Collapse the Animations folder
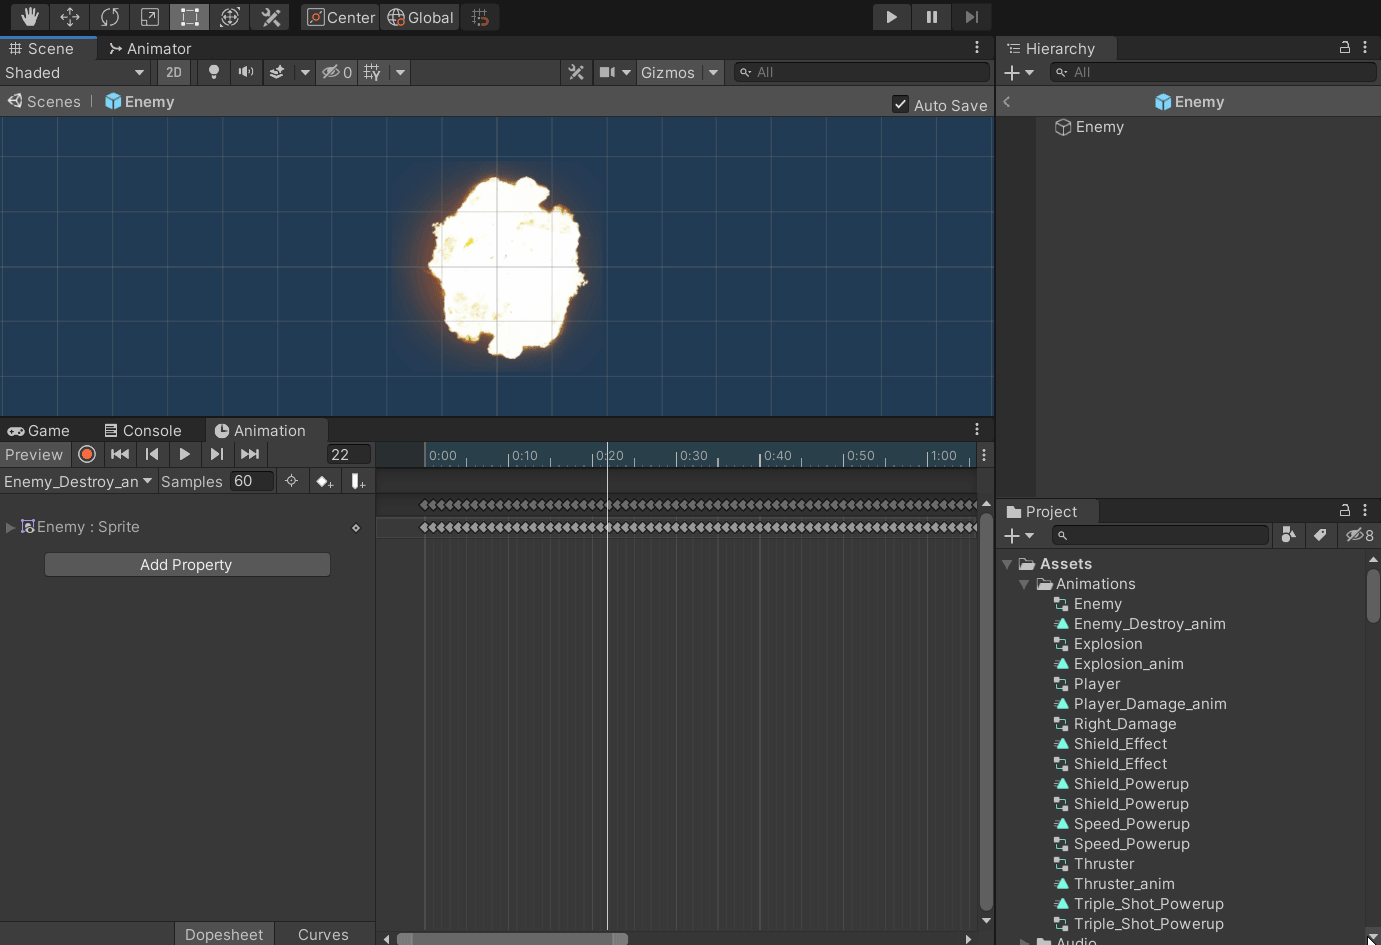 pos(1024,584)
